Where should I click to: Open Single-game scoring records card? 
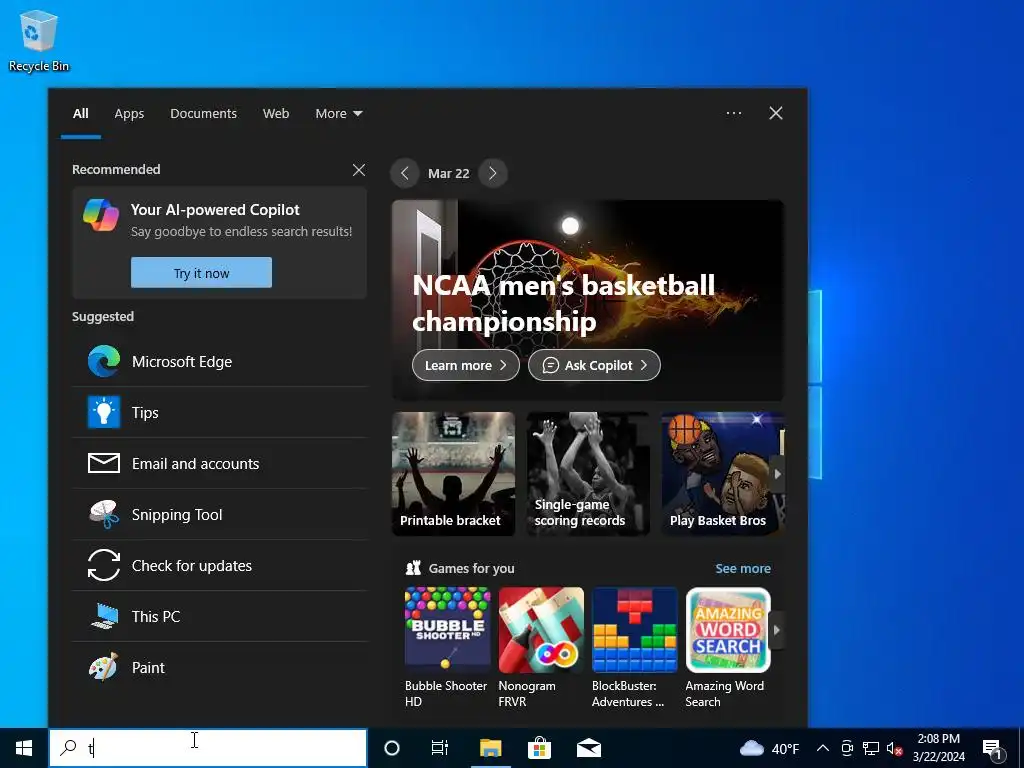coord(588,473)
